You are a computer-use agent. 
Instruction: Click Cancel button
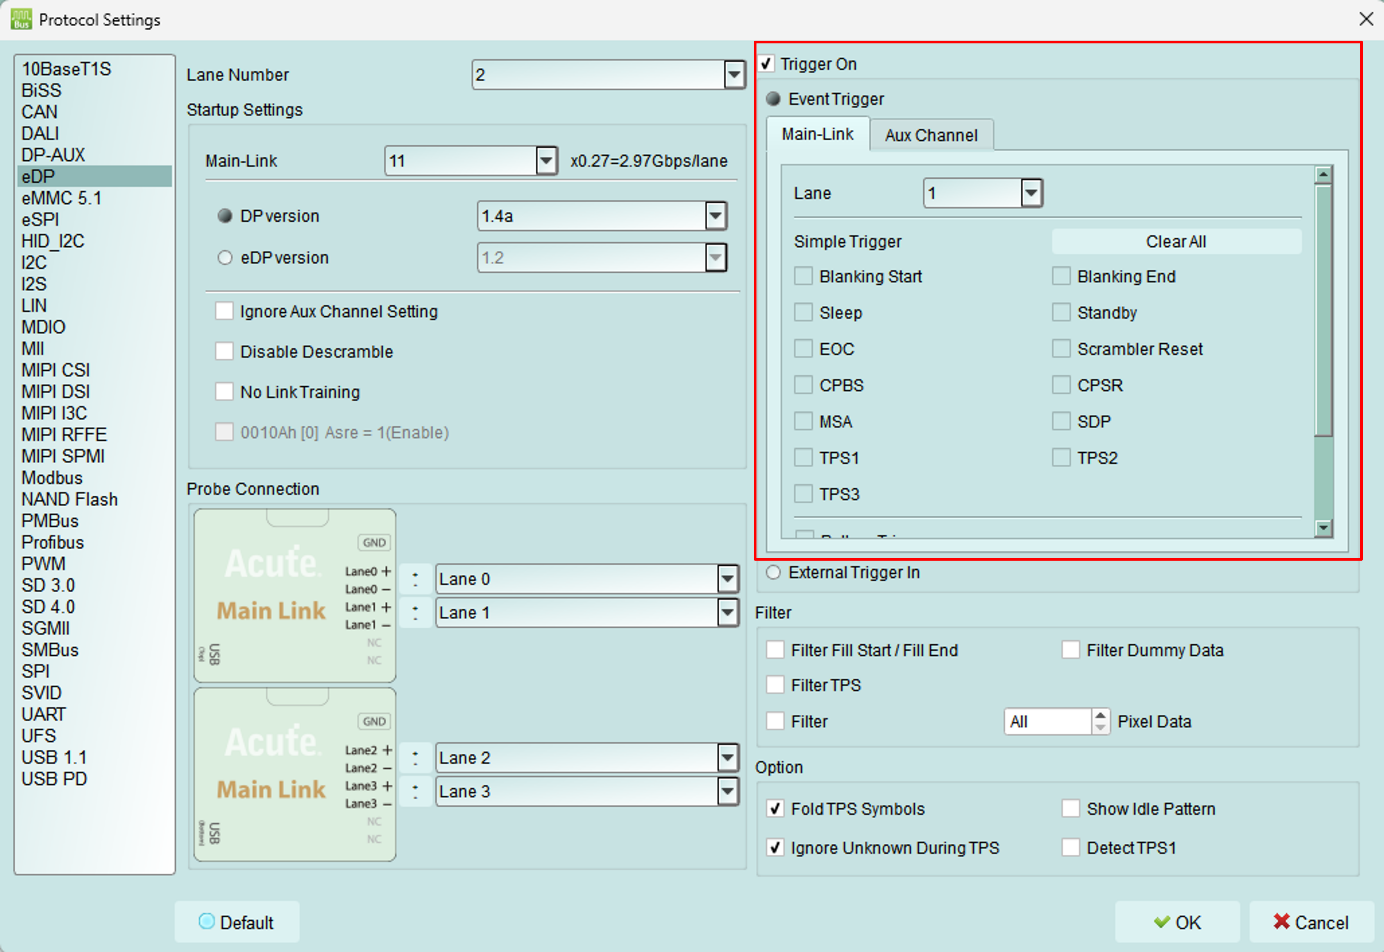click(1311, 922)
